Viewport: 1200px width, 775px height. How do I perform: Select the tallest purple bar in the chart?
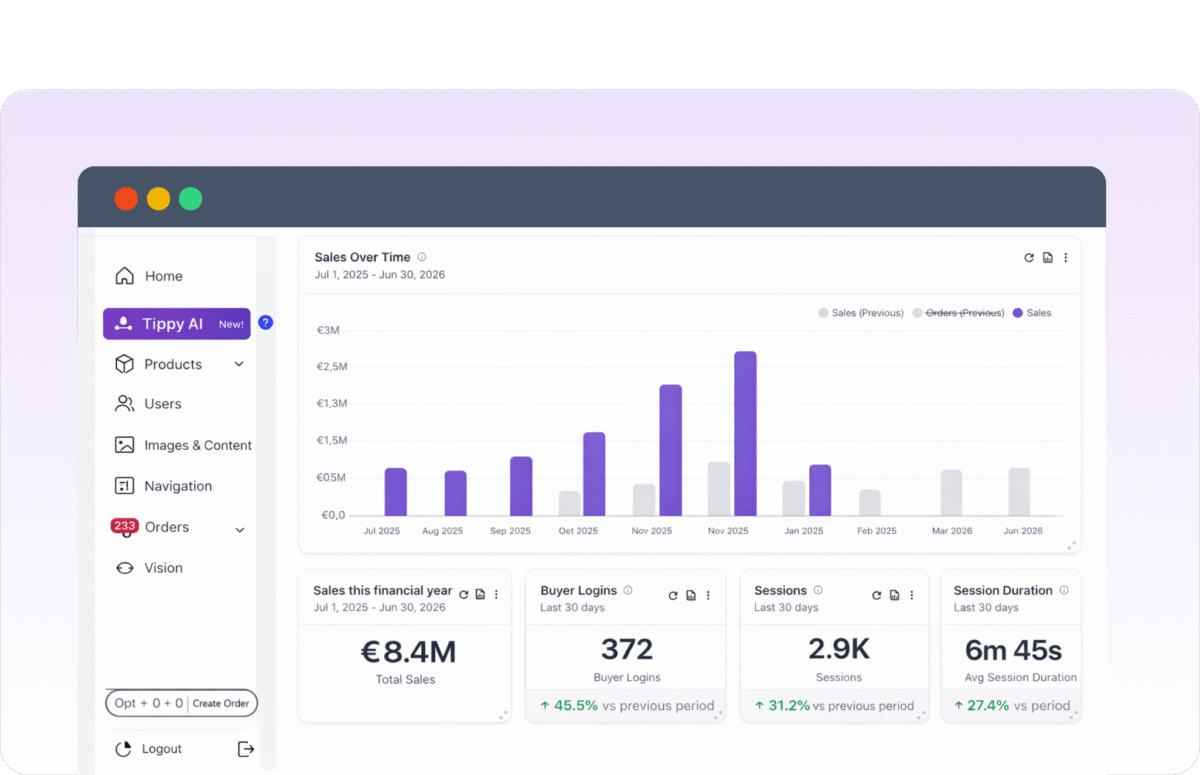pos(745,432)
